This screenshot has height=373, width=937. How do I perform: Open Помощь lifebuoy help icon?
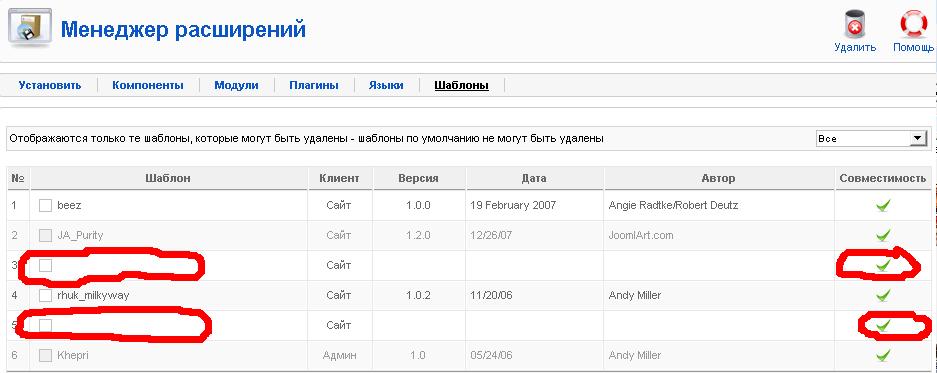914,25
